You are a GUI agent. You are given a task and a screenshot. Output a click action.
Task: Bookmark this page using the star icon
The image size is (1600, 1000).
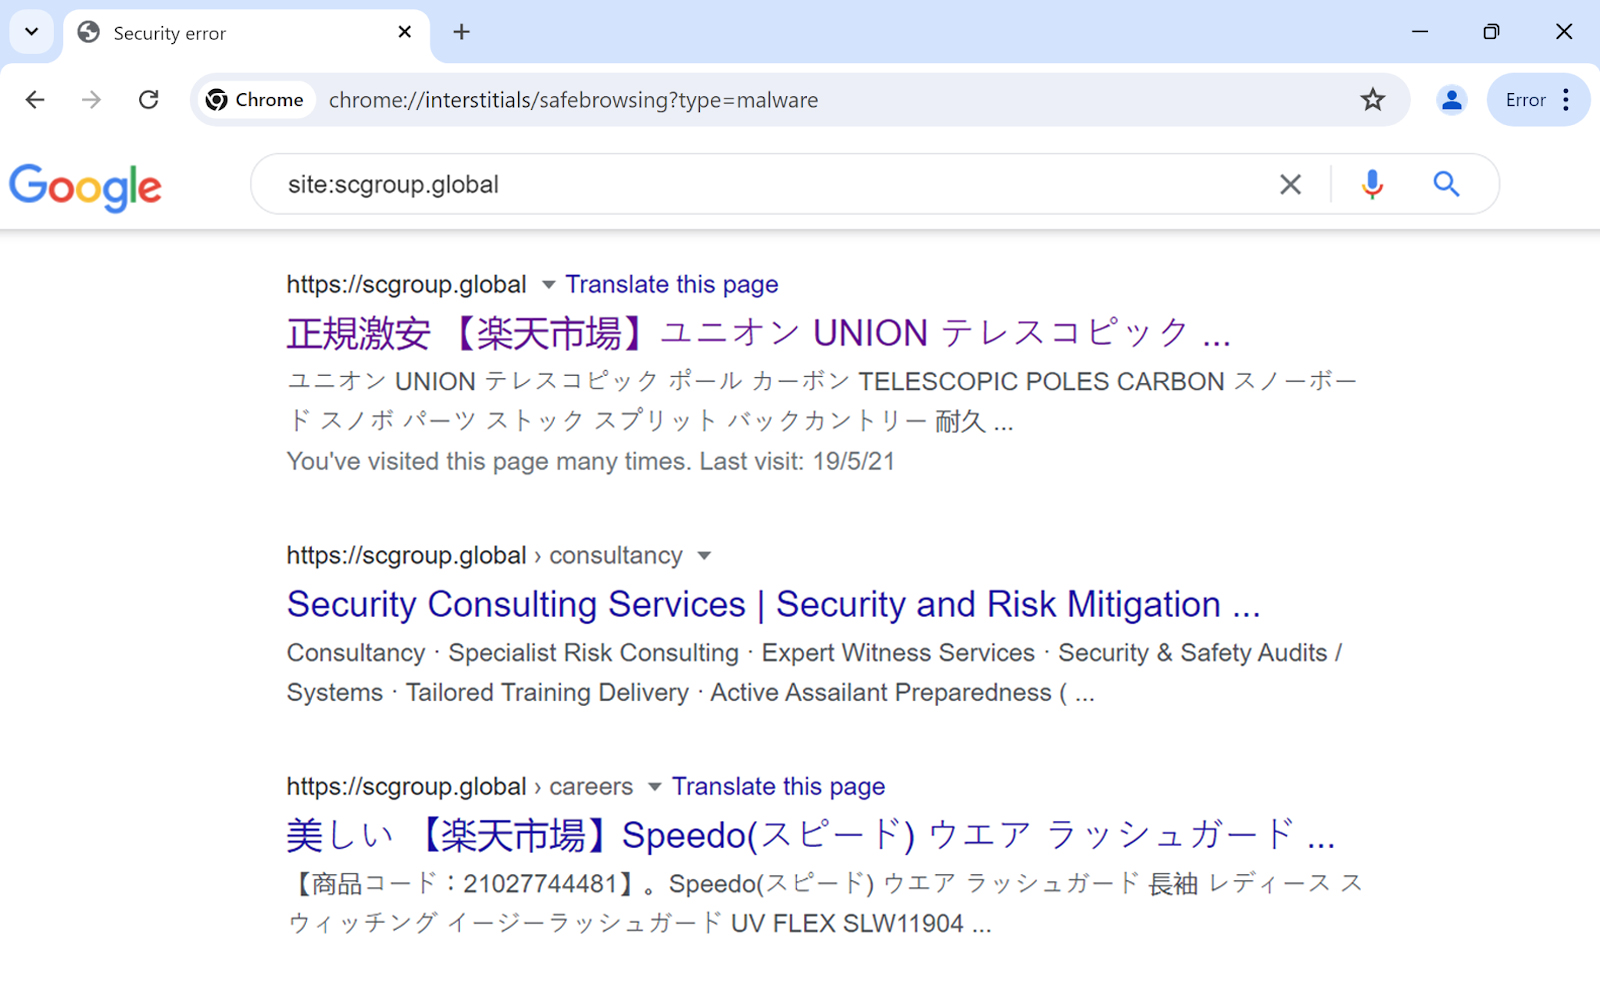(1372, 99)
